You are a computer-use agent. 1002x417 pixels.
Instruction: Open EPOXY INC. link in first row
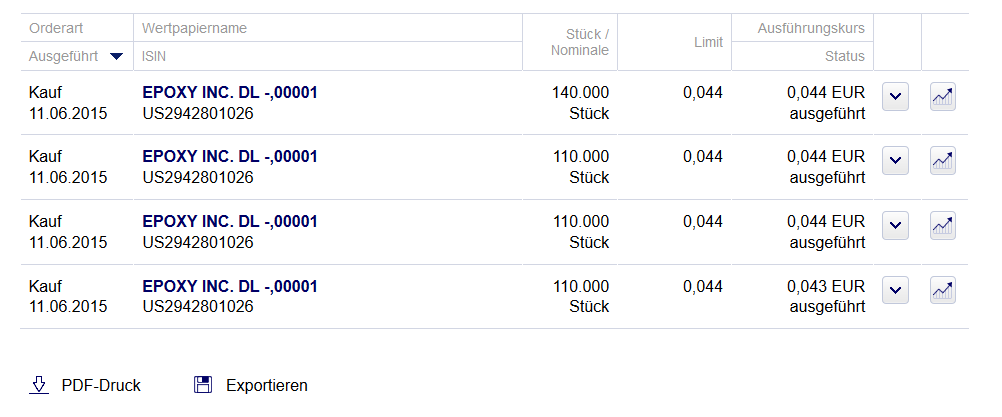pos(230,93)
